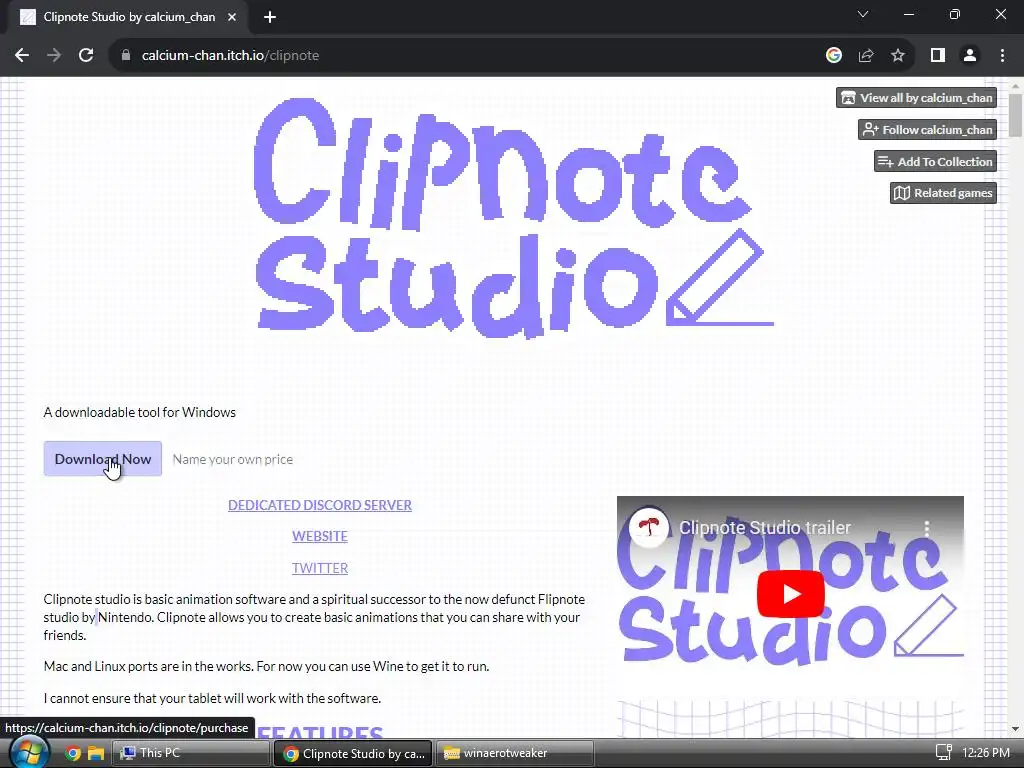
Task: Expand the tab search chevron
Action: pos(863,14)
